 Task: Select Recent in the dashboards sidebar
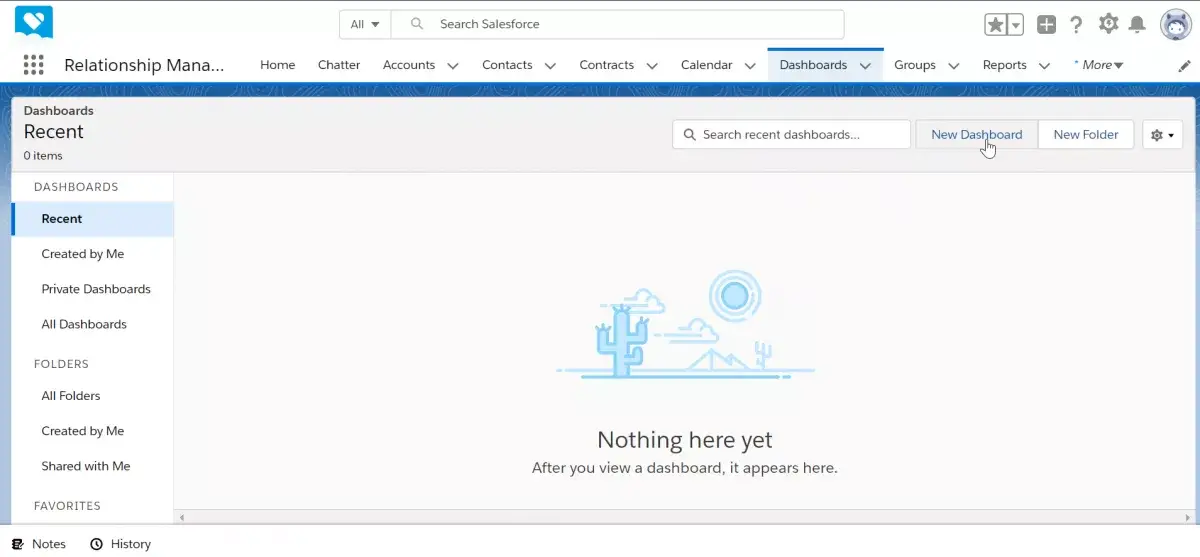pos(93,219)
